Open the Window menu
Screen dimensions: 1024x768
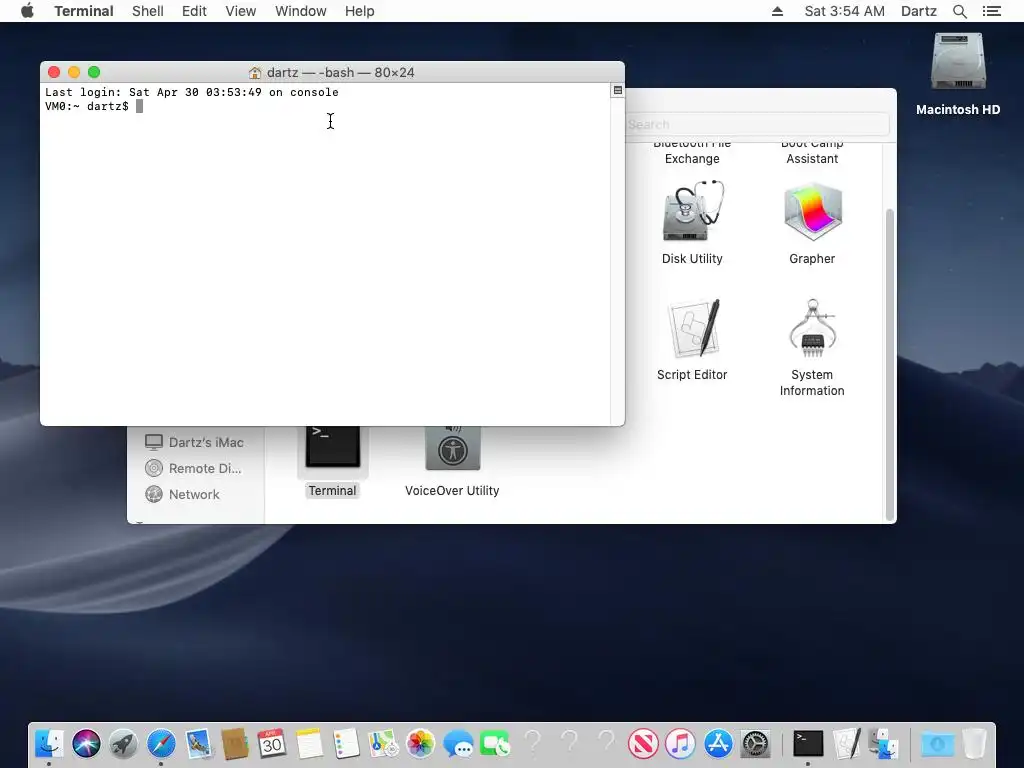pos(300,11)
